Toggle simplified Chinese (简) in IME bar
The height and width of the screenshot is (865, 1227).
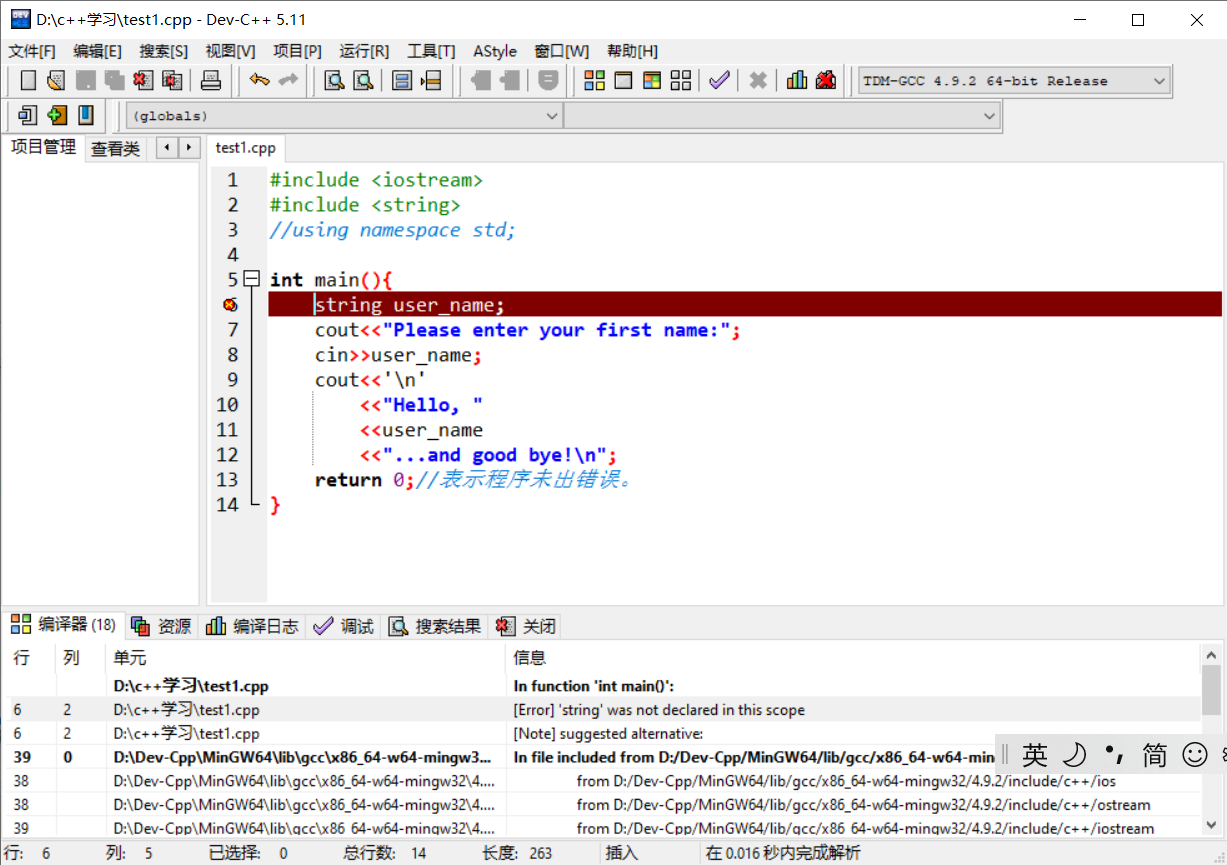point(1154,755)
